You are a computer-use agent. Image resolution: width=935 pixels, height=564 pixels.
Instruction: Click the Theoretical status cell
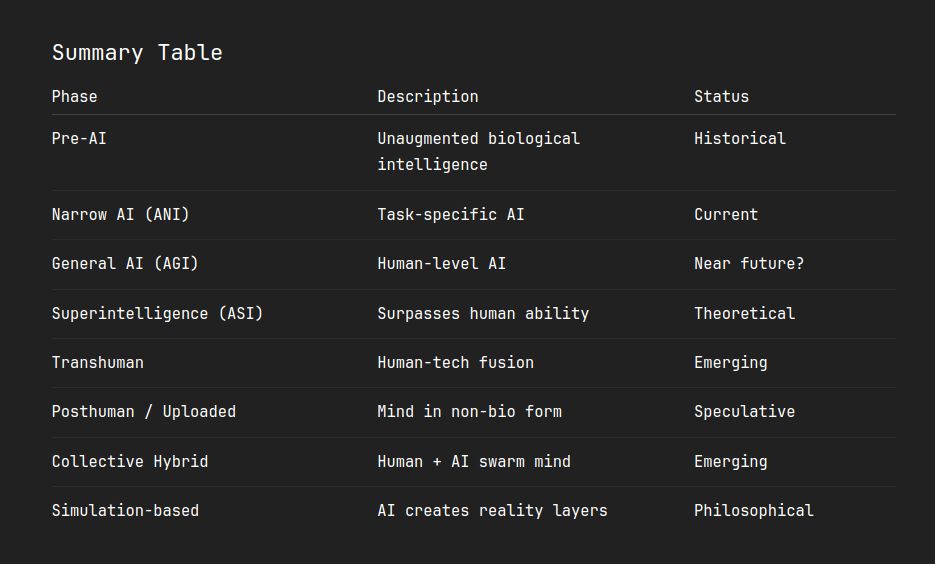744,314
